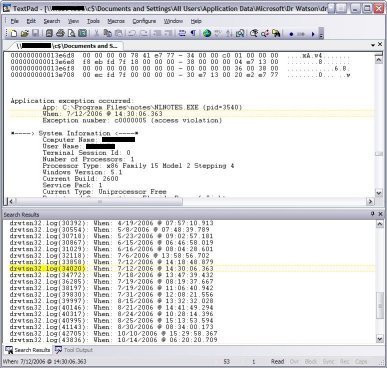387x368 pixels.
Task: Click the editor's vertical scrollbar up arrow
Action: [x=379, y=60]
